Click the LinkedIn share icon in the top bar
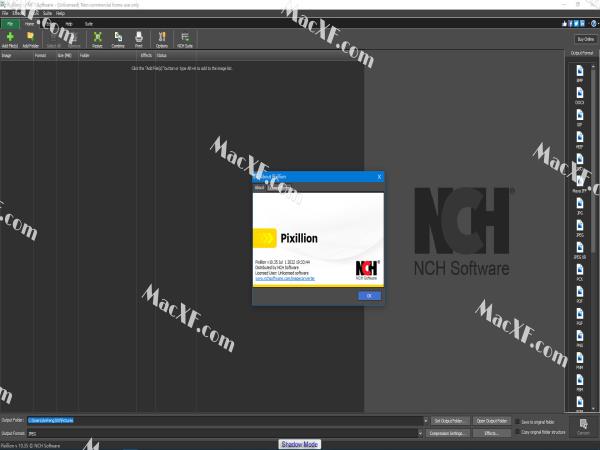The width and height of the screenshot is (600, 450). (x=582, y=24)
